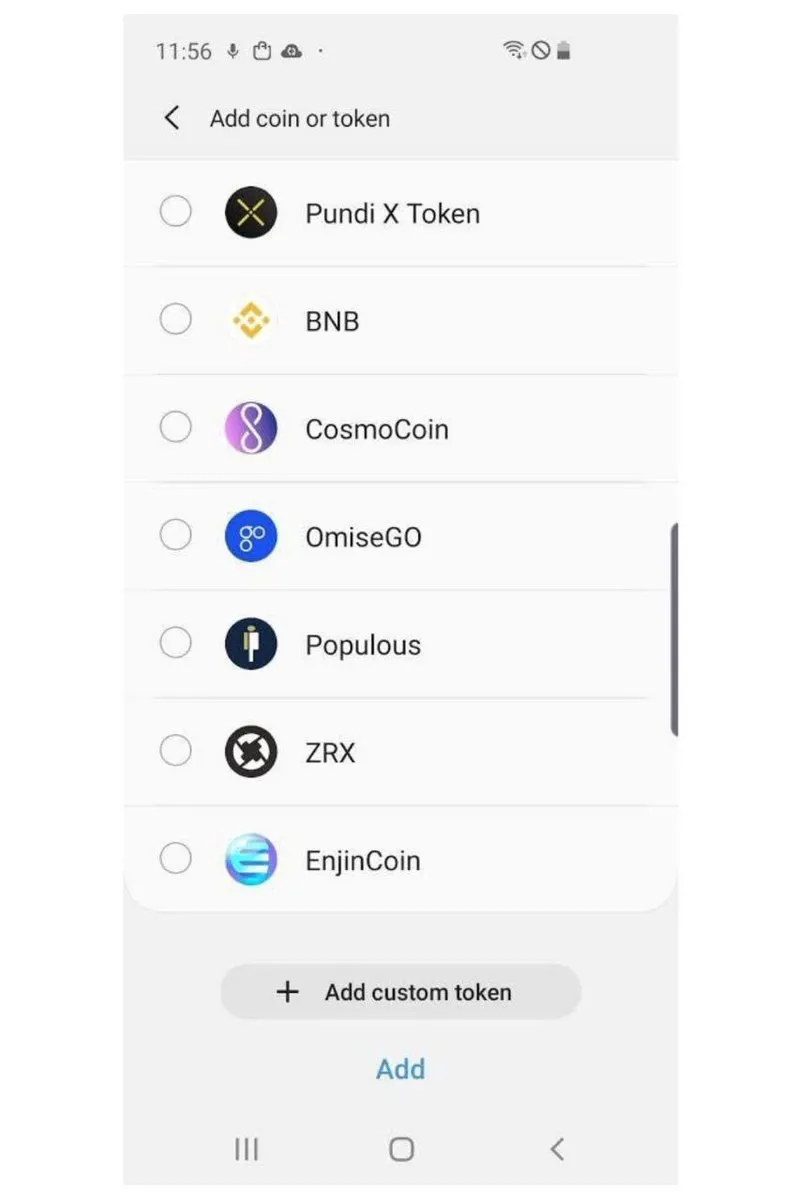Click the token list scrollbar handle

click(x=674, y=630)
